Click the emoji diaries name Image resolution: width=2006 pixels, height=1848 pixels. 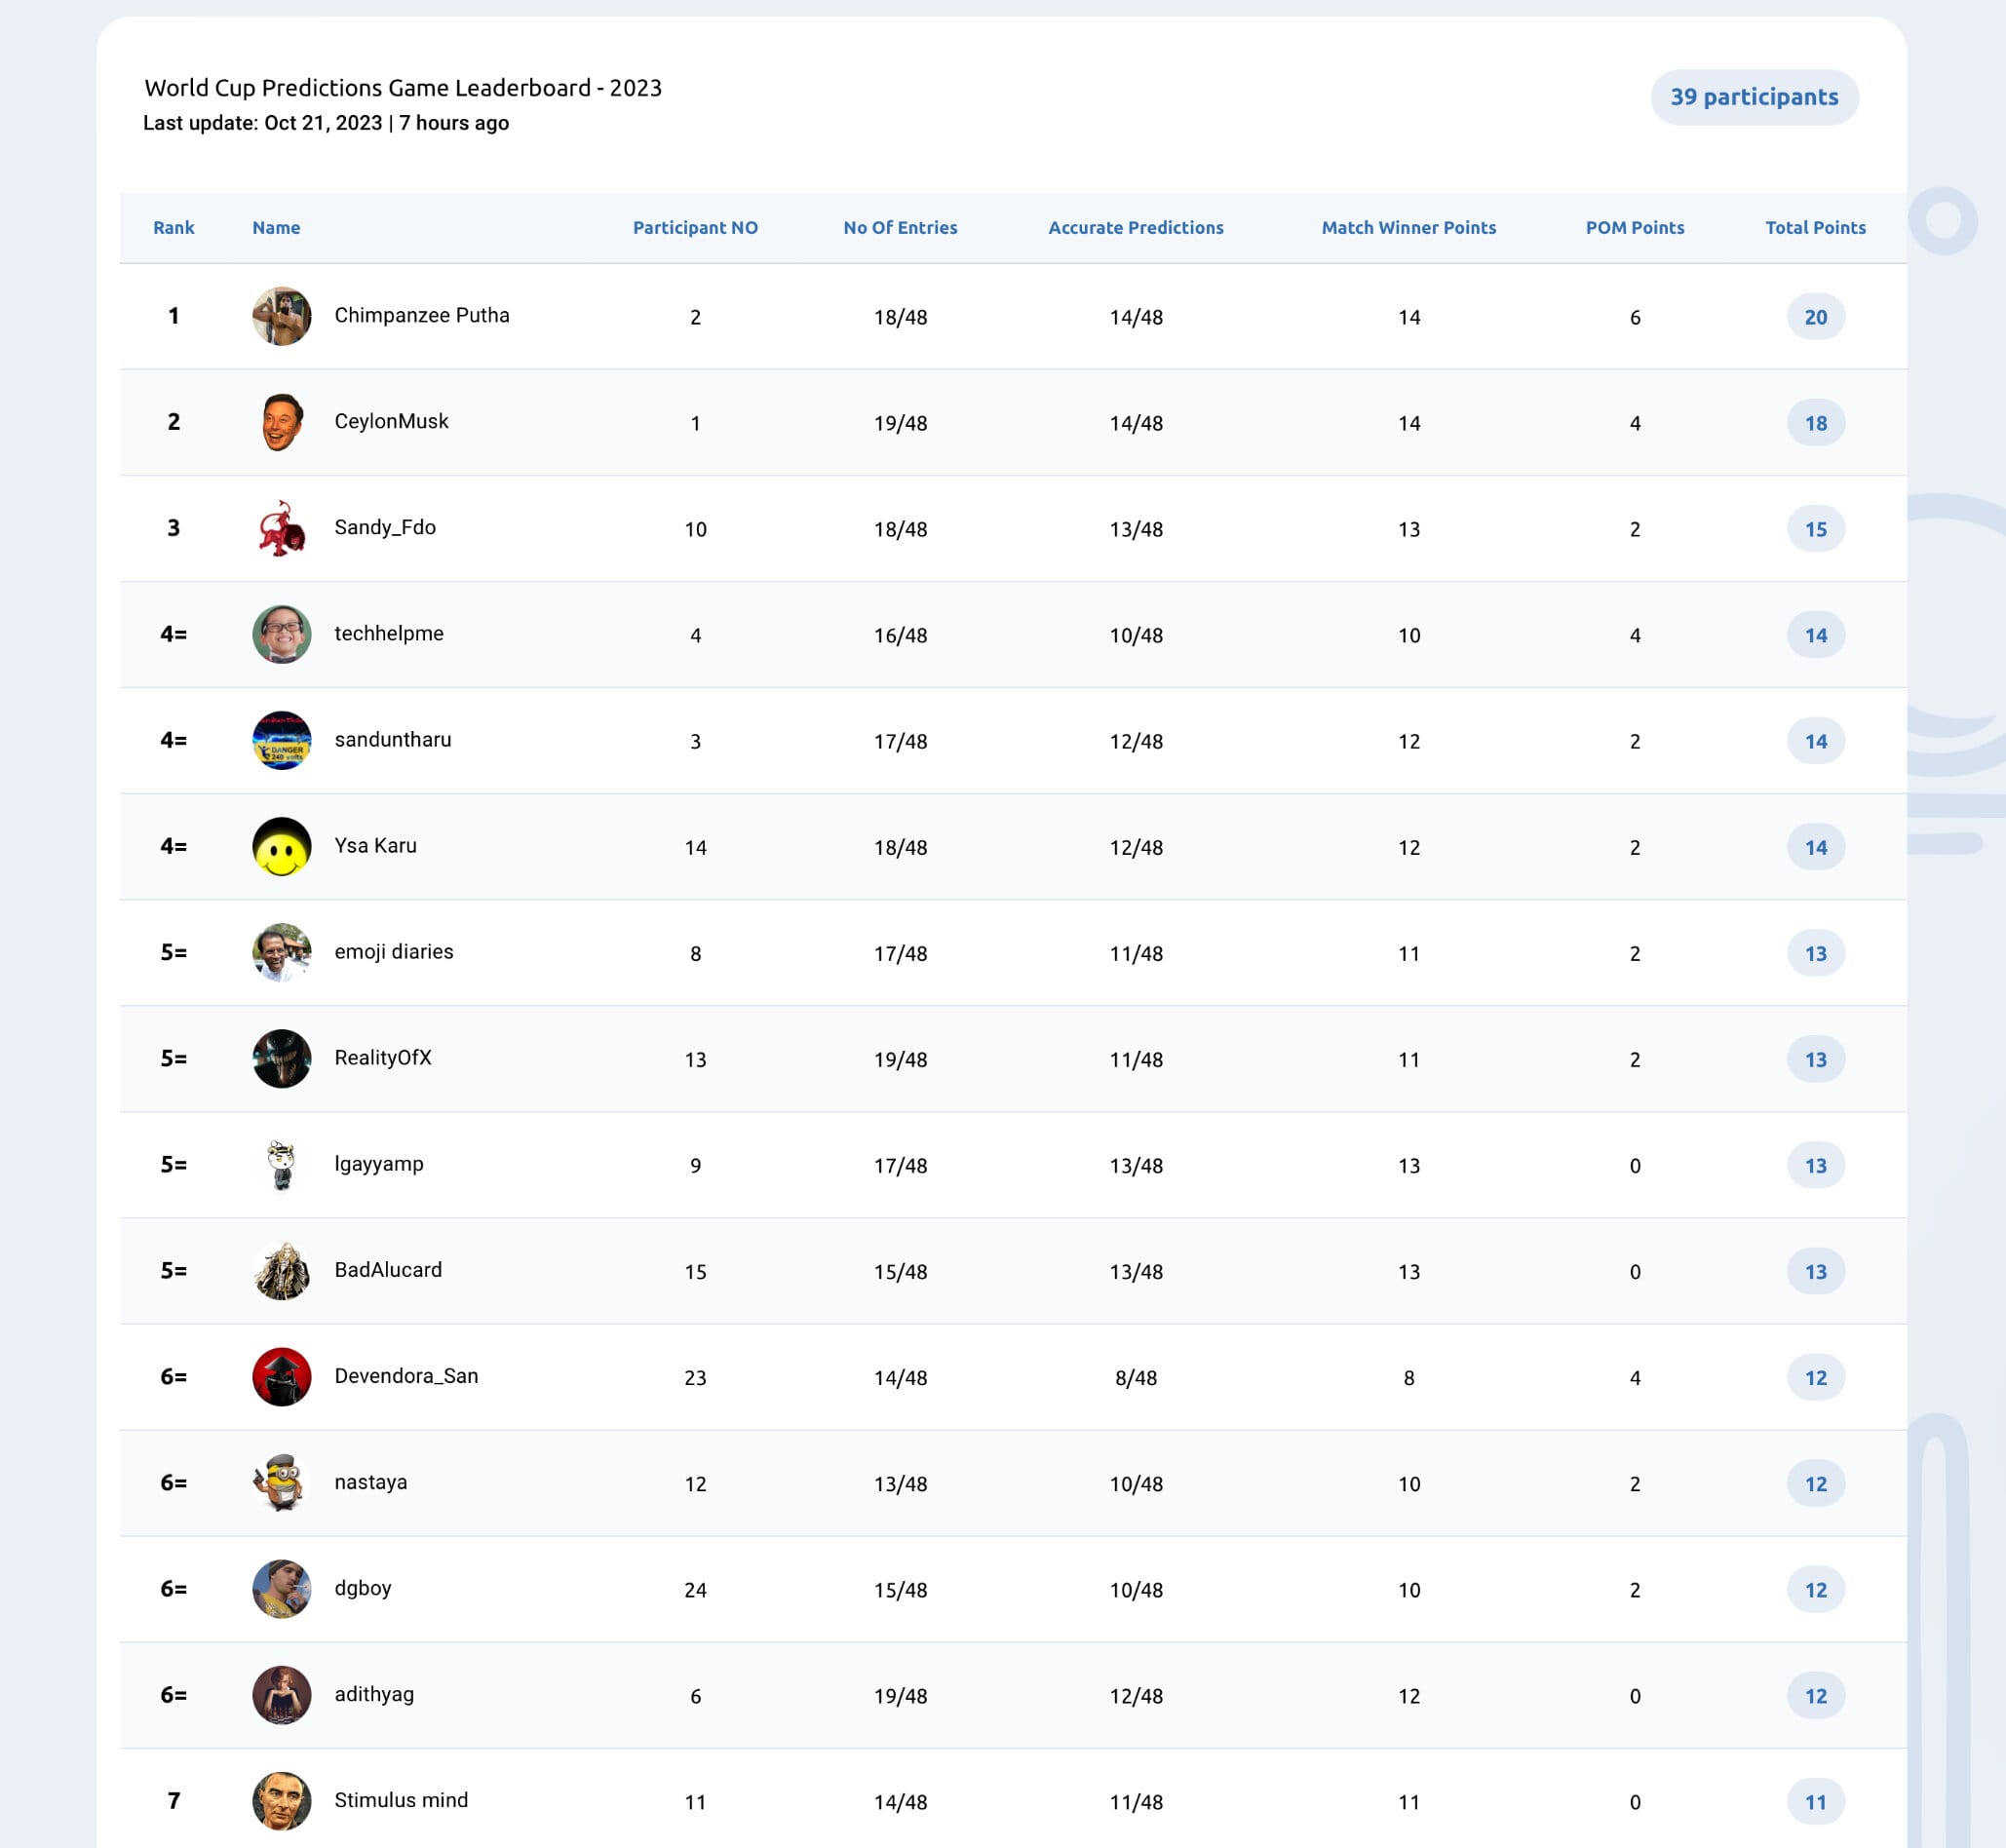point(394,951)
